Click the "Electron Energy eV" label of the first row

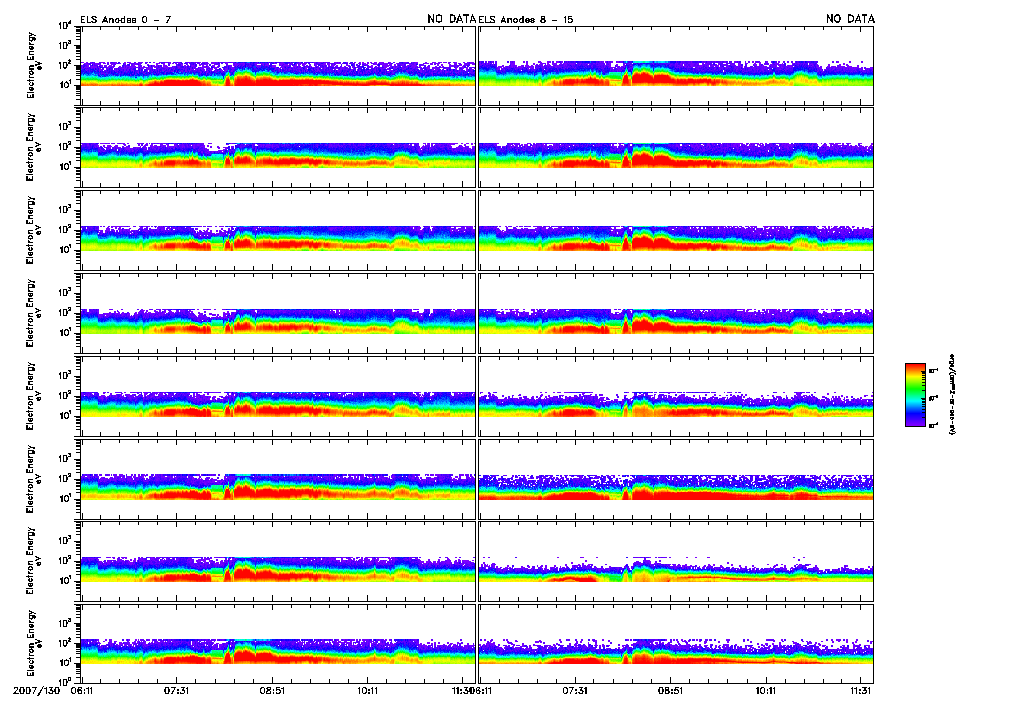33,65
